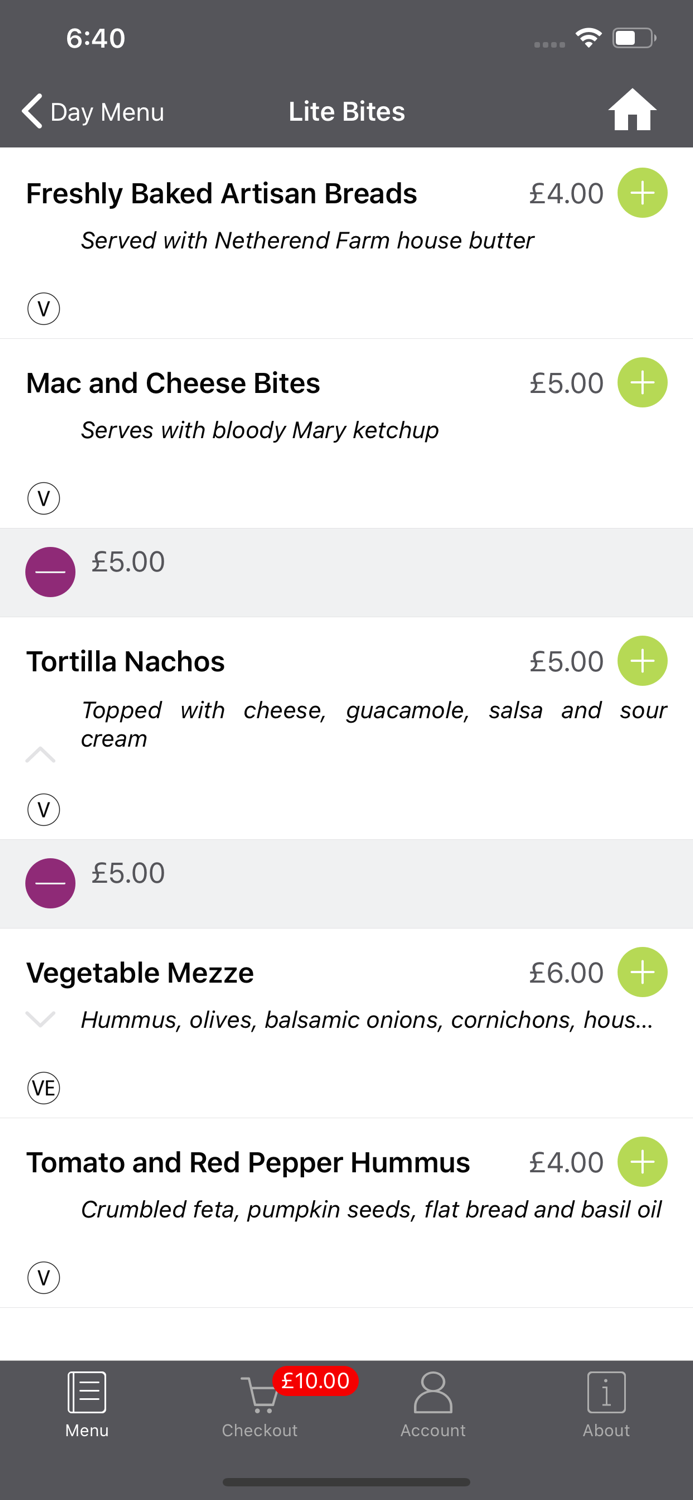Add Vegetable Mezze using the plus icon
Screen dimensions: 693x1500
[x=642, y=972]
